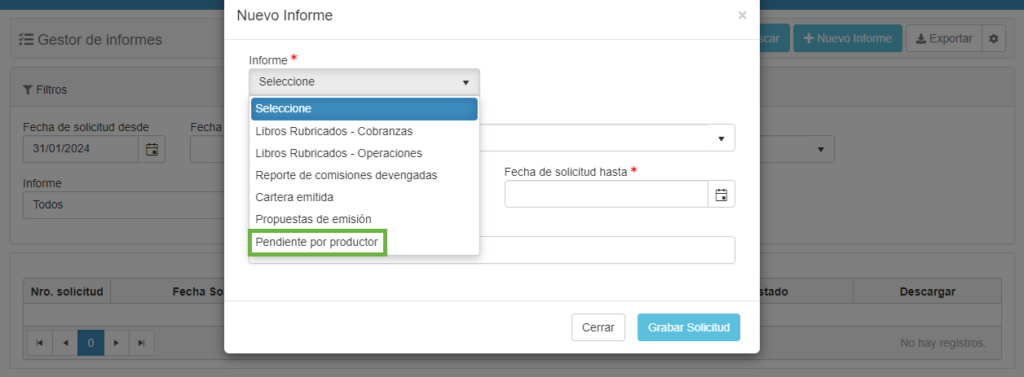Open the Informe filter showing Todos

coord(124,205)
